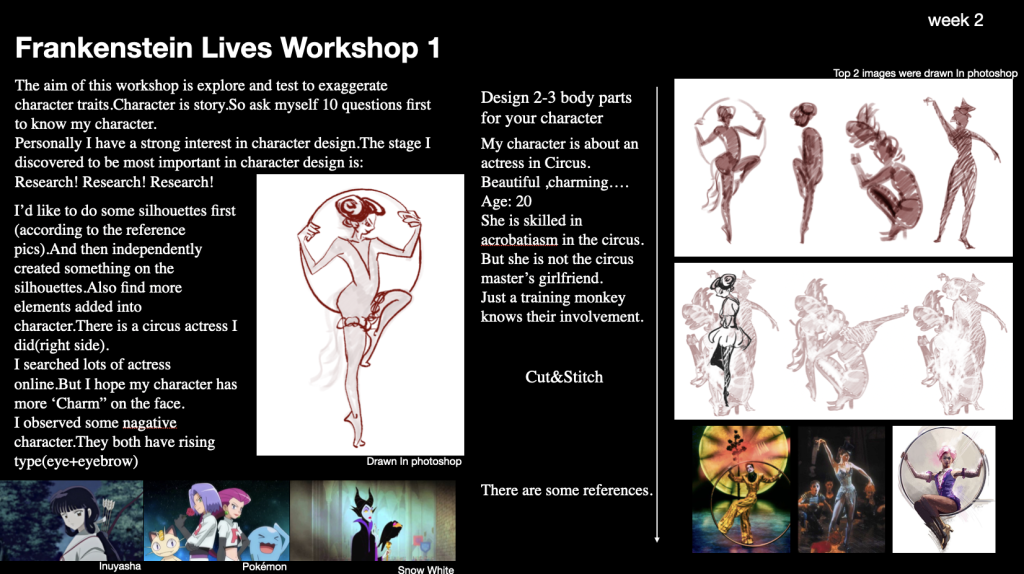Select the 'Design 2-3 body parts' heading
This screenshot has width=1024, height=574.
556,97
